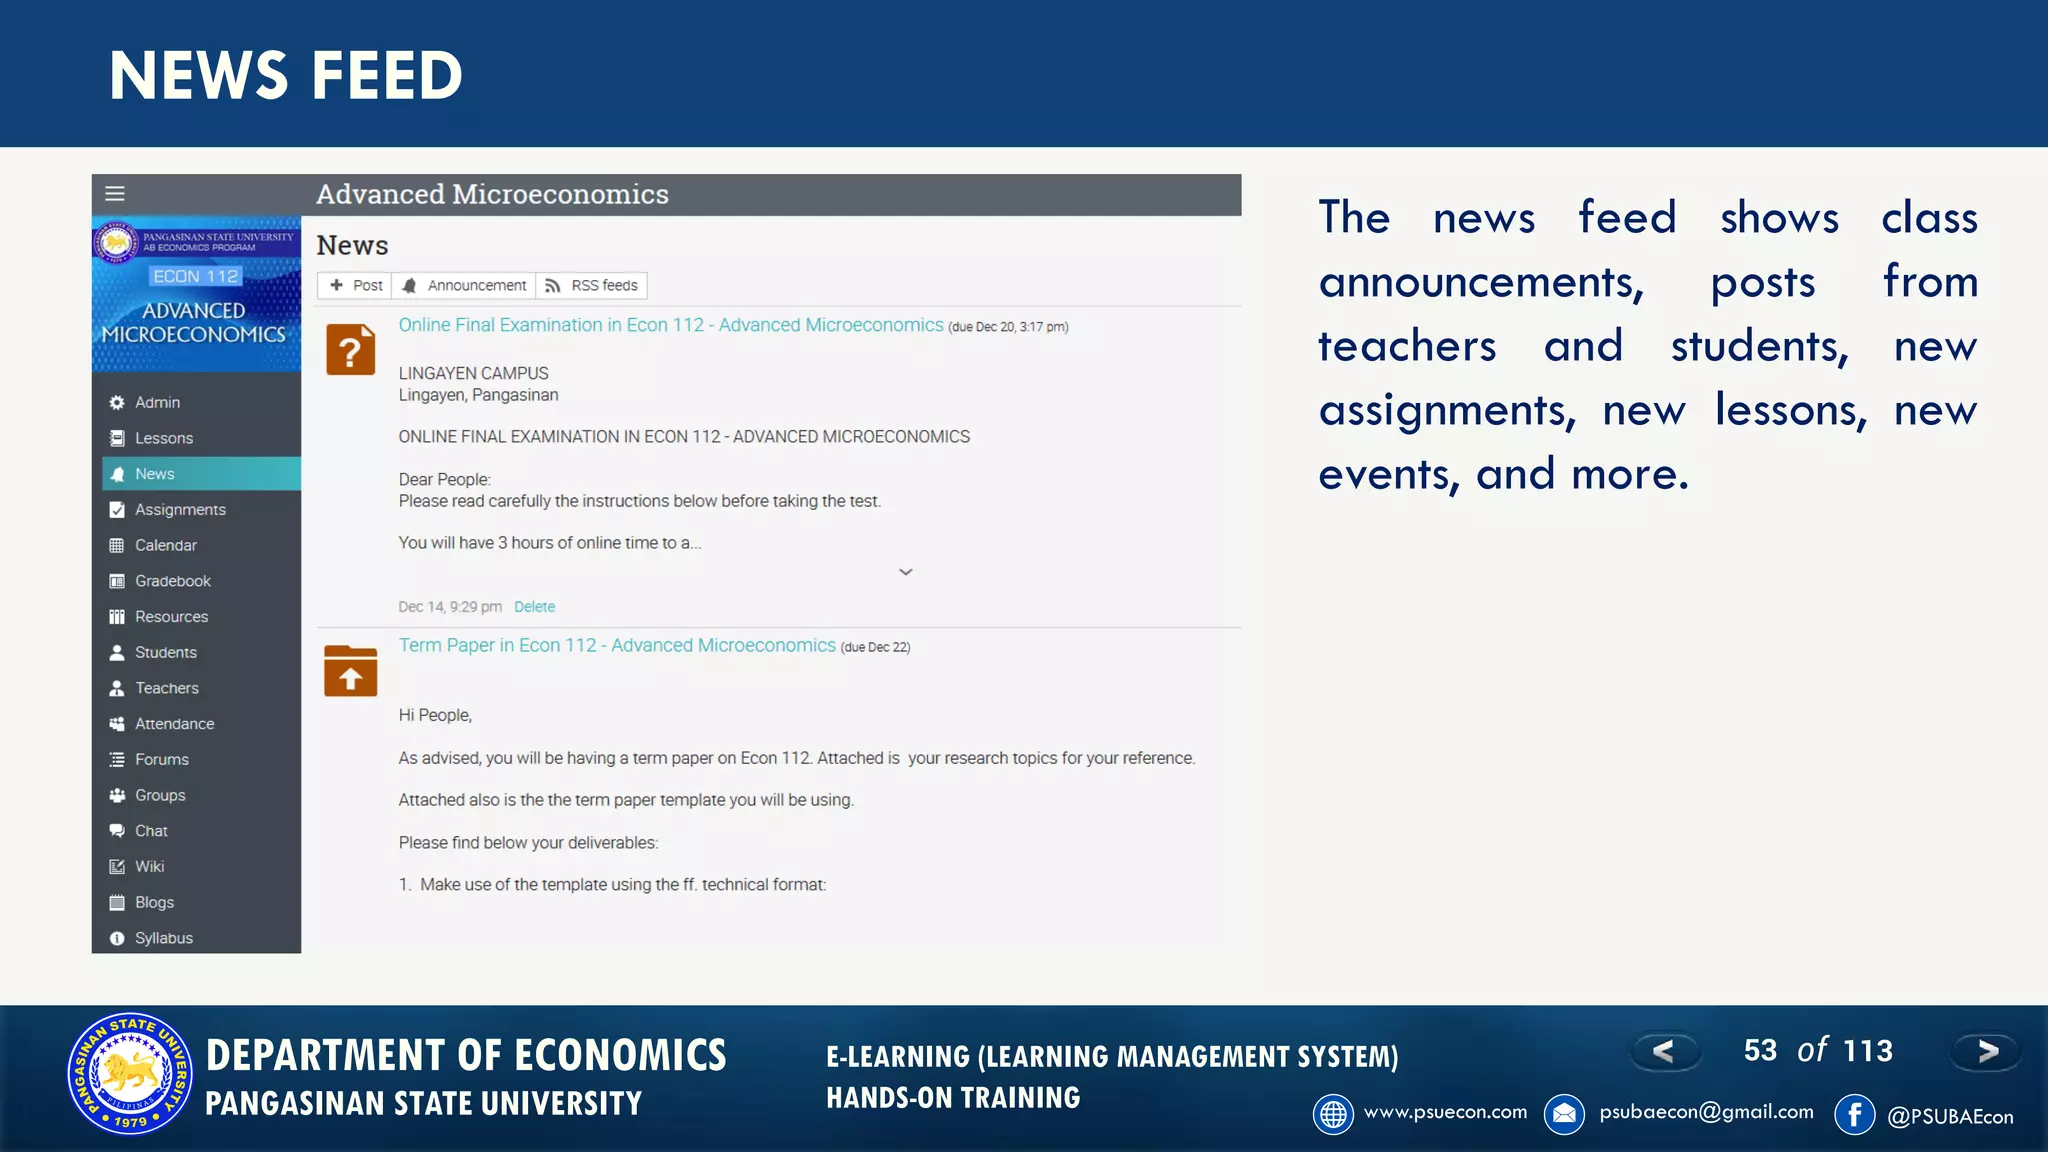Click the Calendar grid icon

click(x=117, y=545)
